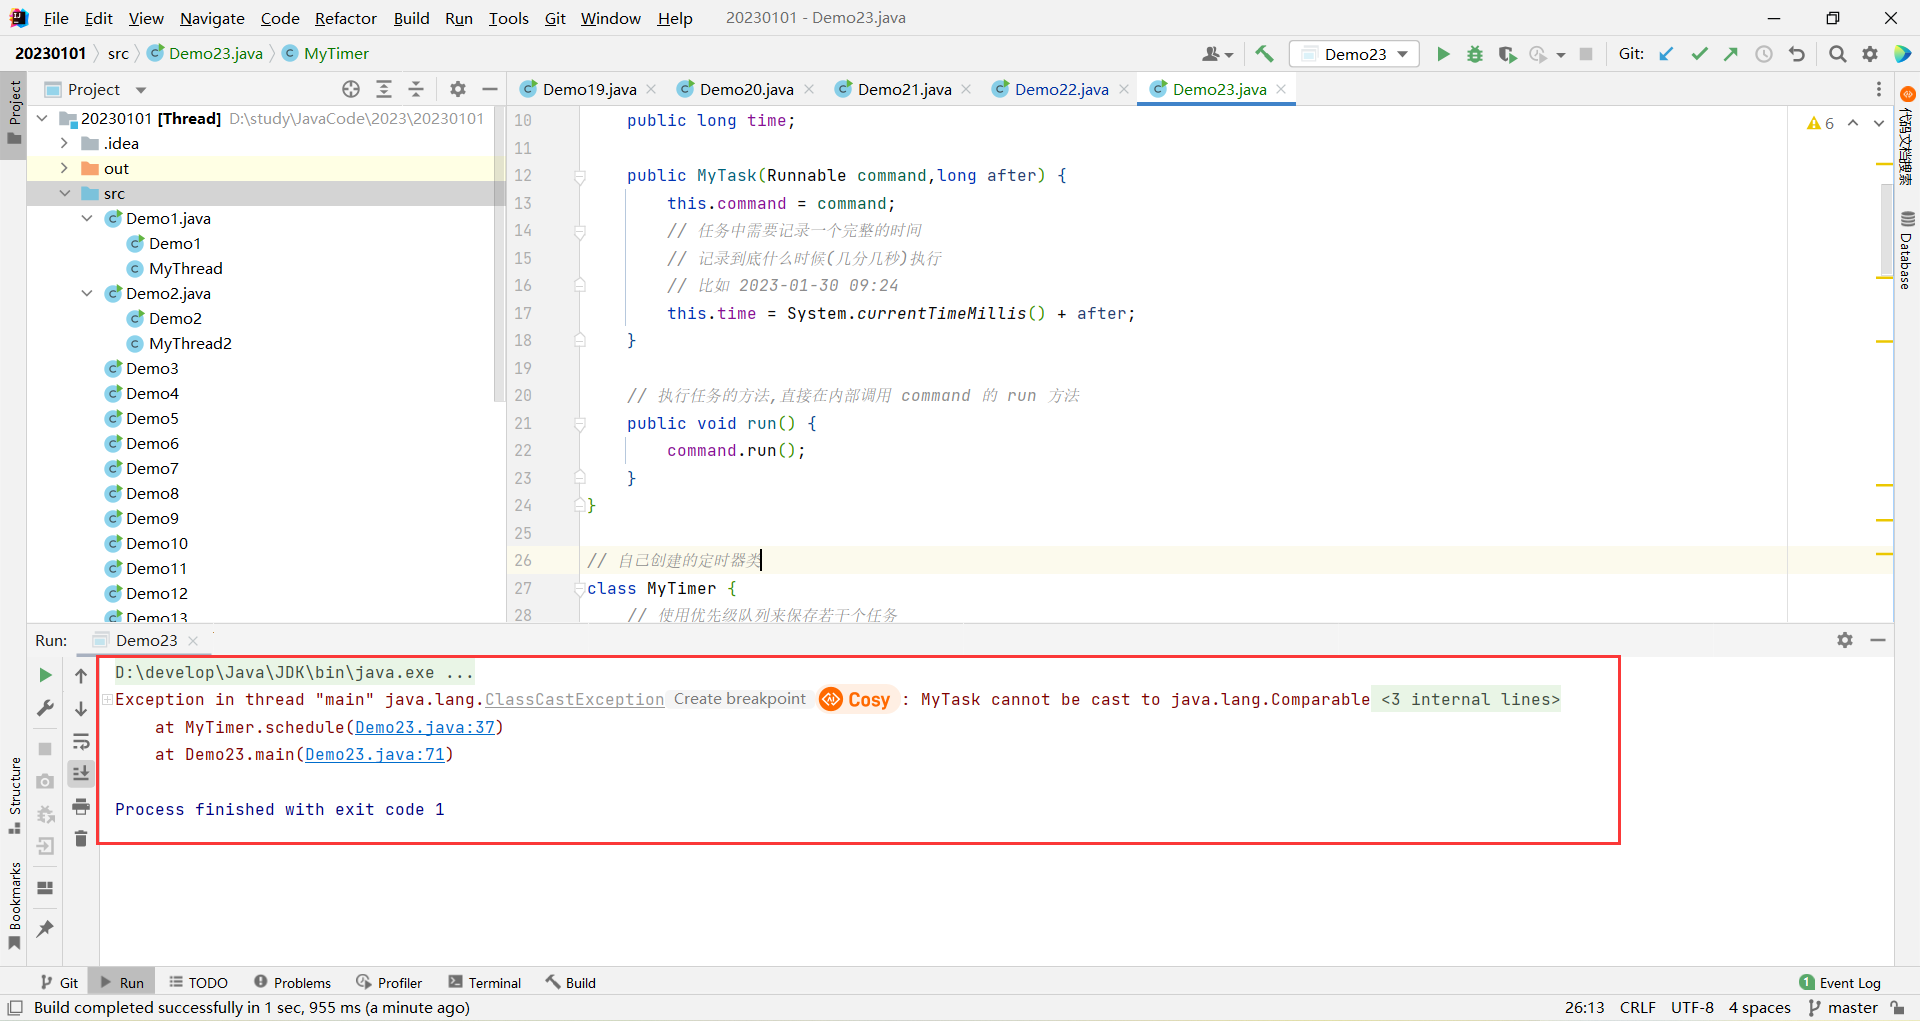Hide the Project panel with minus icon

coord(489,89)
